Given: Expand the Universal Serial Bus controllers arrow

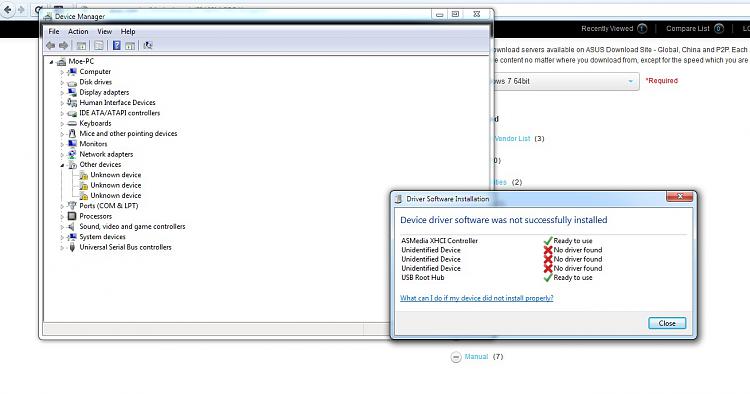Looking at the screenshot, I should coord(62,248).
